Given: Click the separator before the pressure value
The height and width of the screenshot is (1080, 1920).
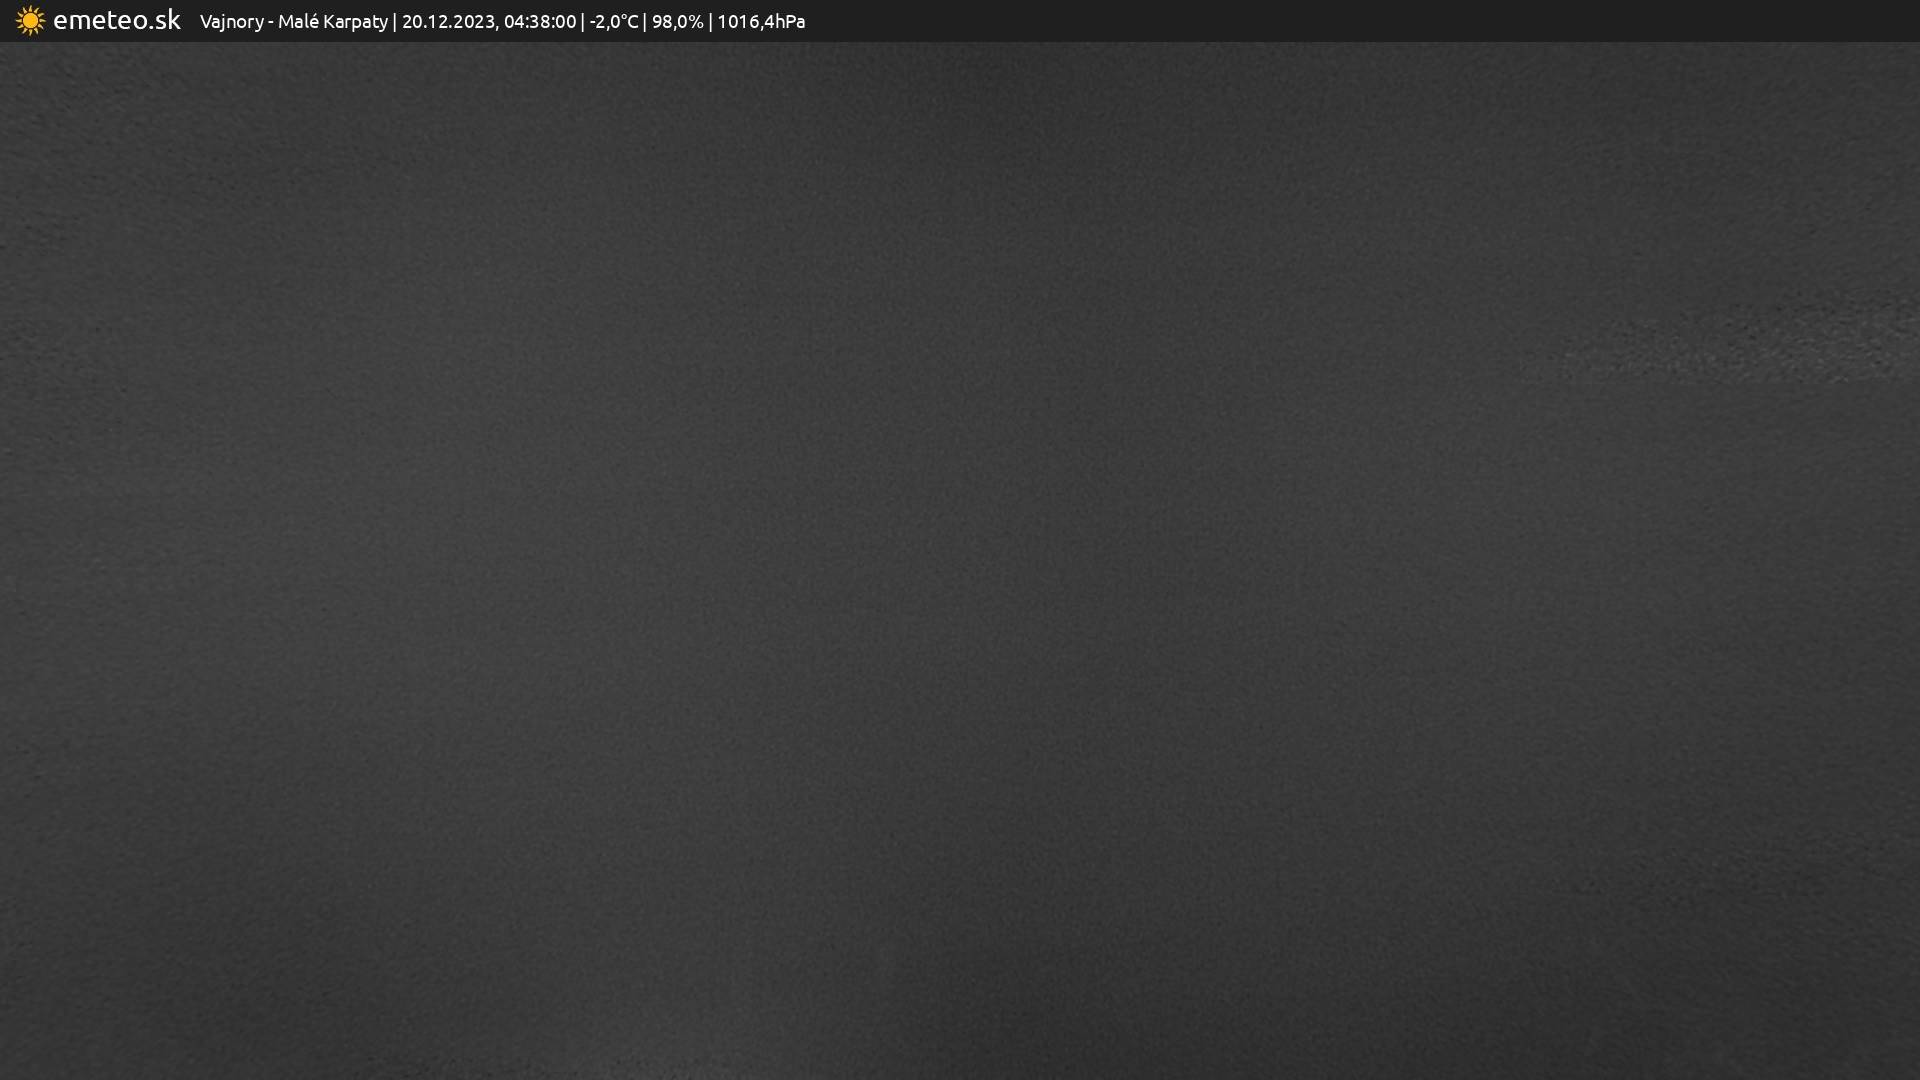Looking at the screenshot, I should click(710, 22).
